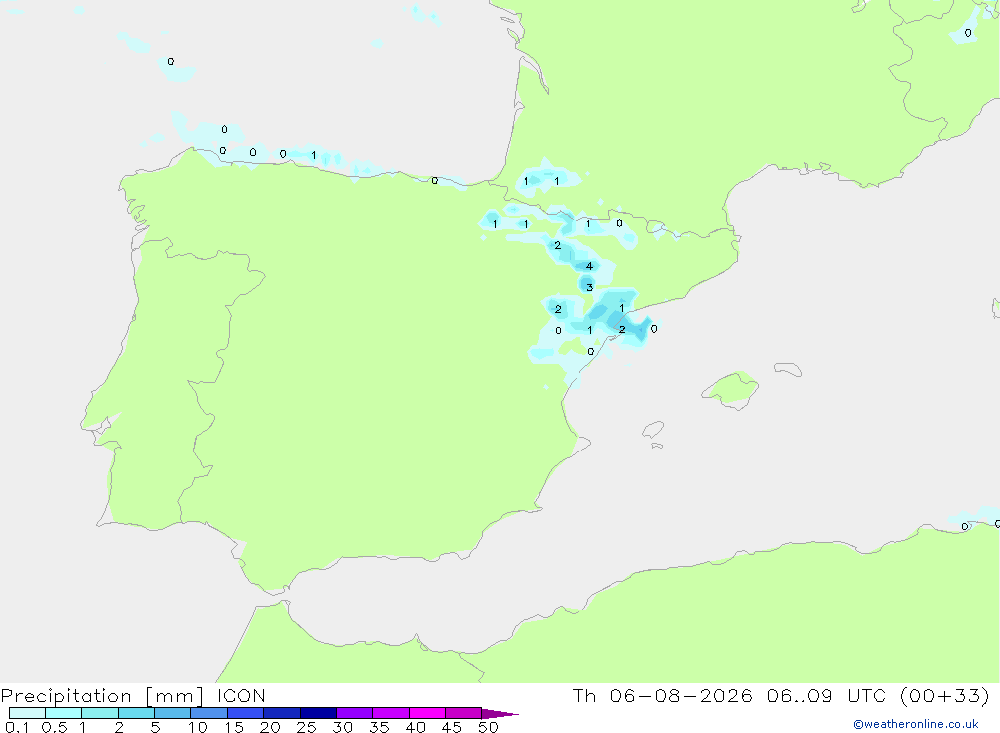This screenshot has height=733, width=1000.
Task: Click the weatheronline.co.uk copyright link
Action: coord(915,724)
